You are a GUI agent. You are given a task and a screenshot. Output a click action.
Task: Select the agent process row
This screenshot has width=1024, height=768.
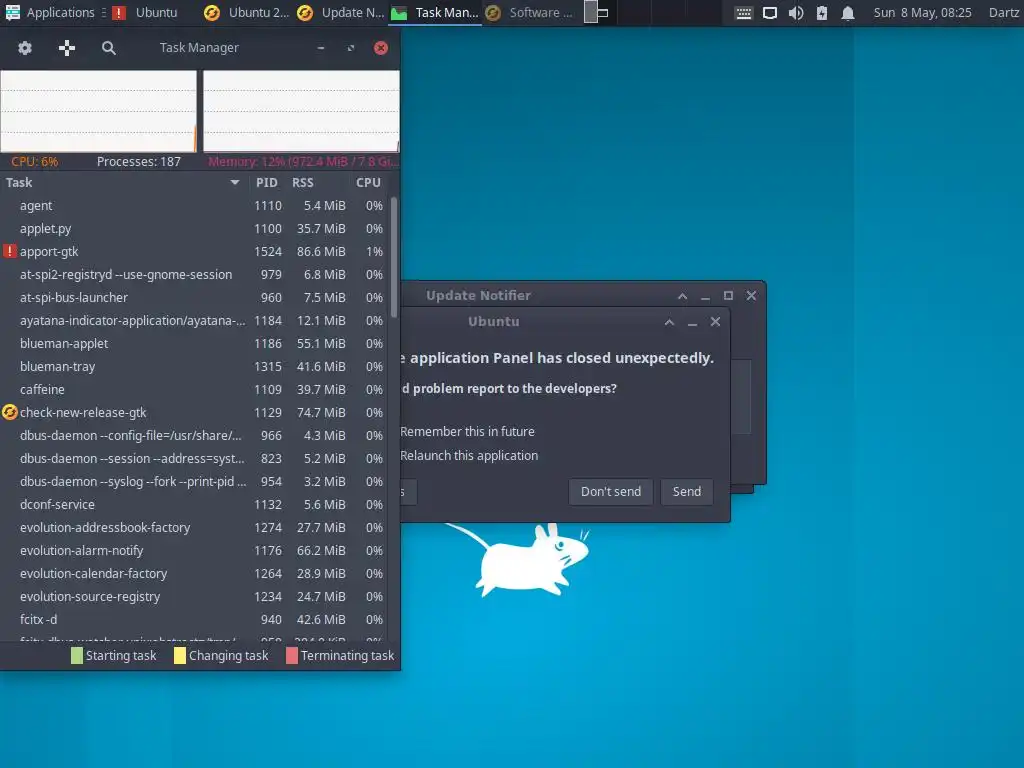coord(194,206)
